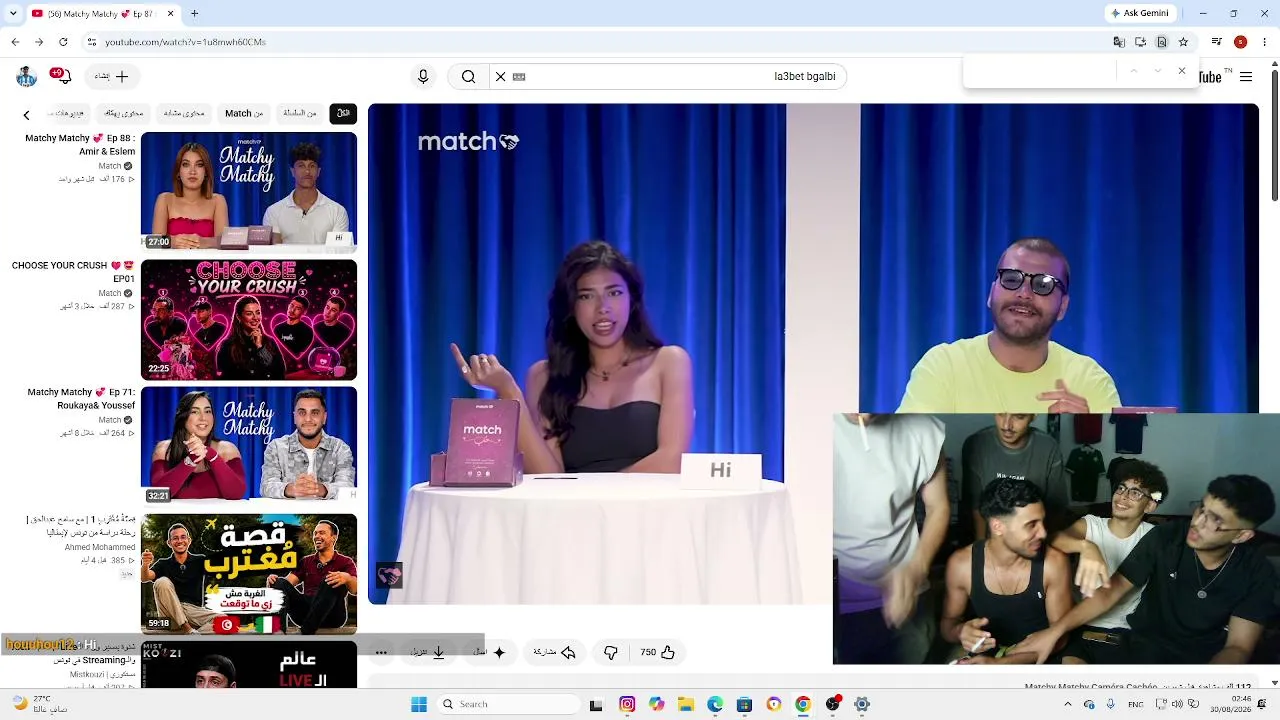Open Matchy Matchy Ep 71 thumbnail
Viewport: 1280px width, 720px height.
coord(249,444)
